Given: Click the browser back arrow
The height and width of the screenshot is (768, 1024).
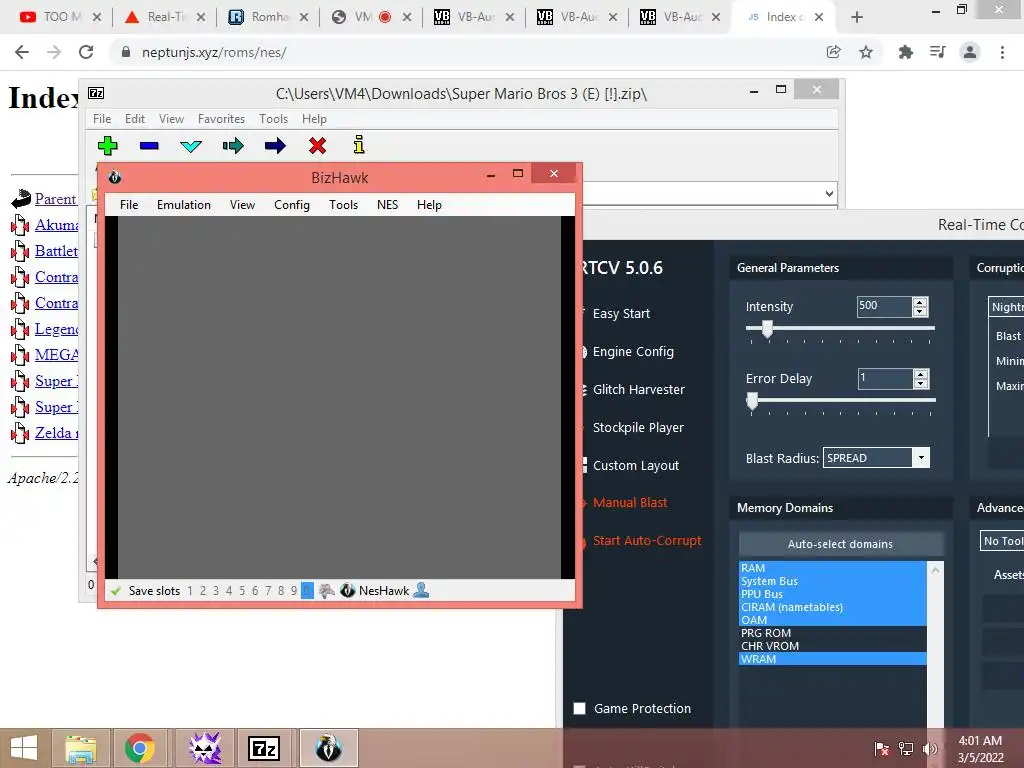Looking at the screenshot, I should (x=22, y=52).
